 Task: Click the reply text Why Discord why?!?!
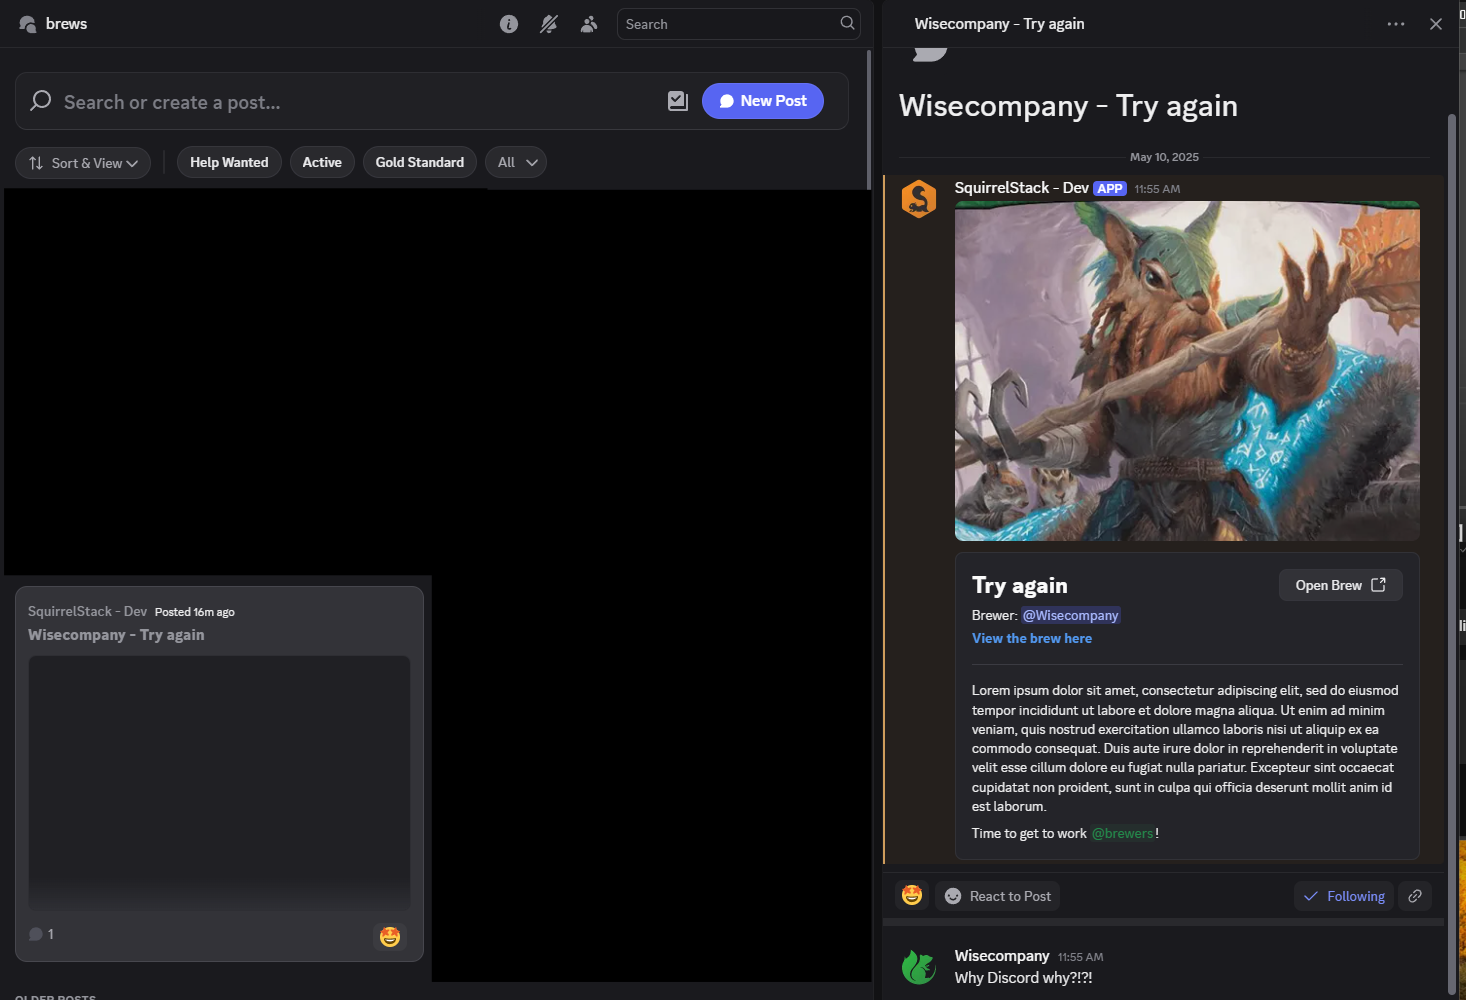pyautogui.click(x=1023, y=978)
